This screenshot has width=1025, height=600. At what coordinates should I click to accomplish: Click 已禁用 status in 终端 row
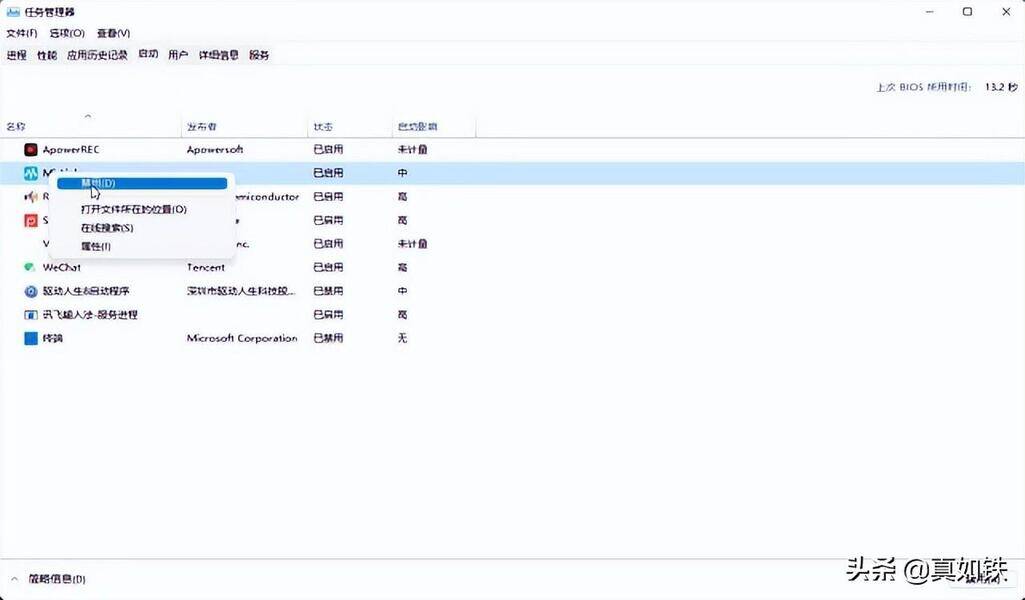click(328, 338)
